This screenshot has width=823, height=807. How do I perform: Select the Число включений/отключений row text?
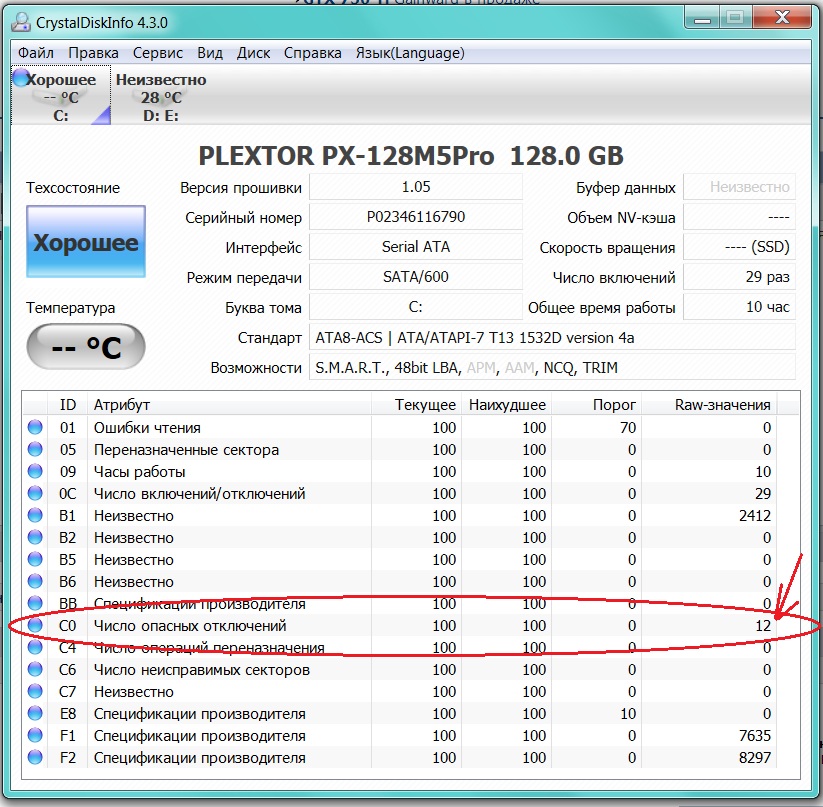(x=199, y=494)
